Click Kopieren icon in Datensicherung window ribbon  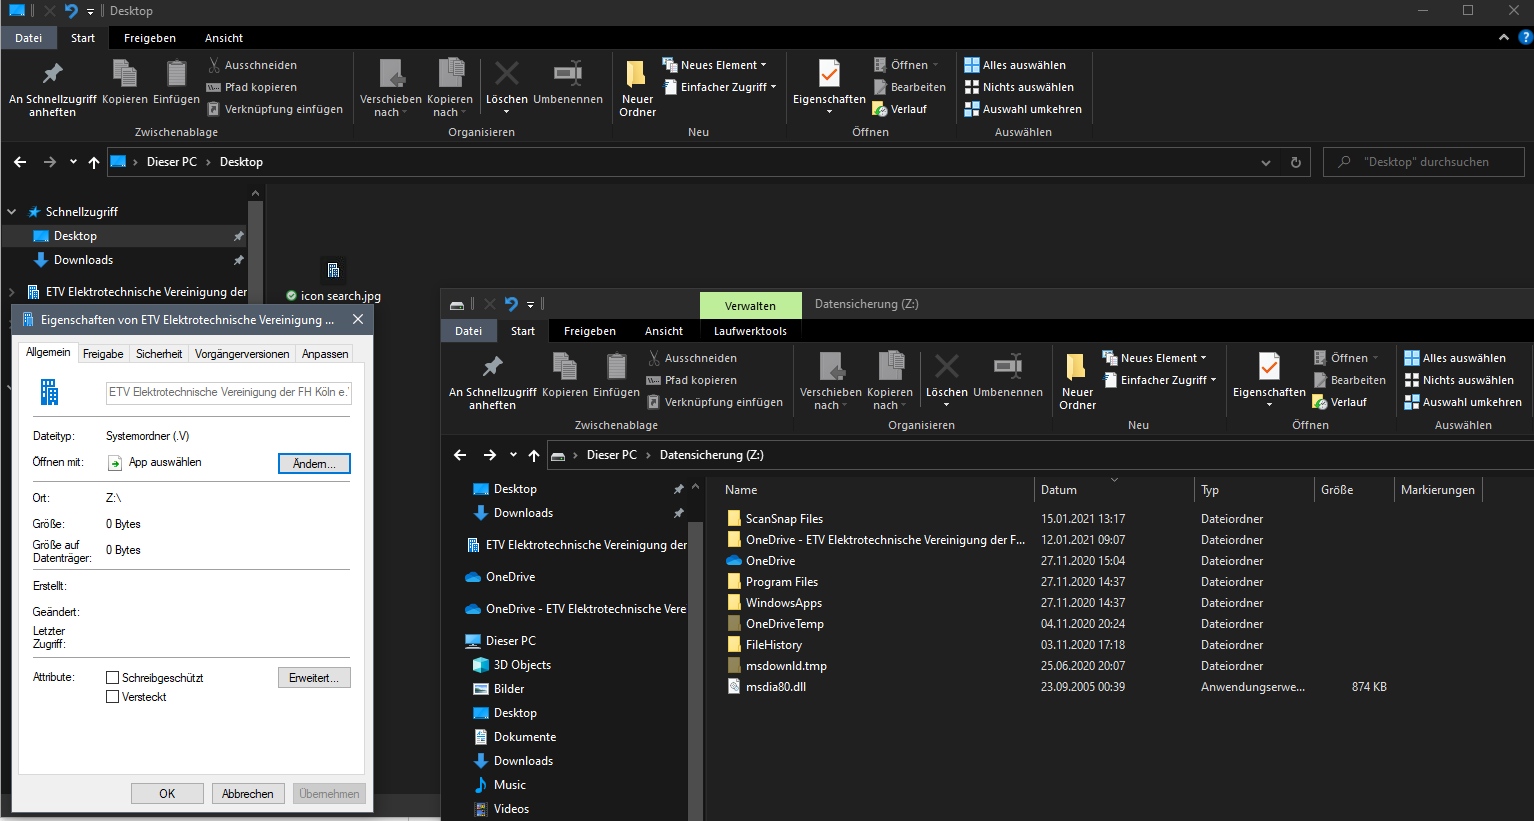coord(564,368)
